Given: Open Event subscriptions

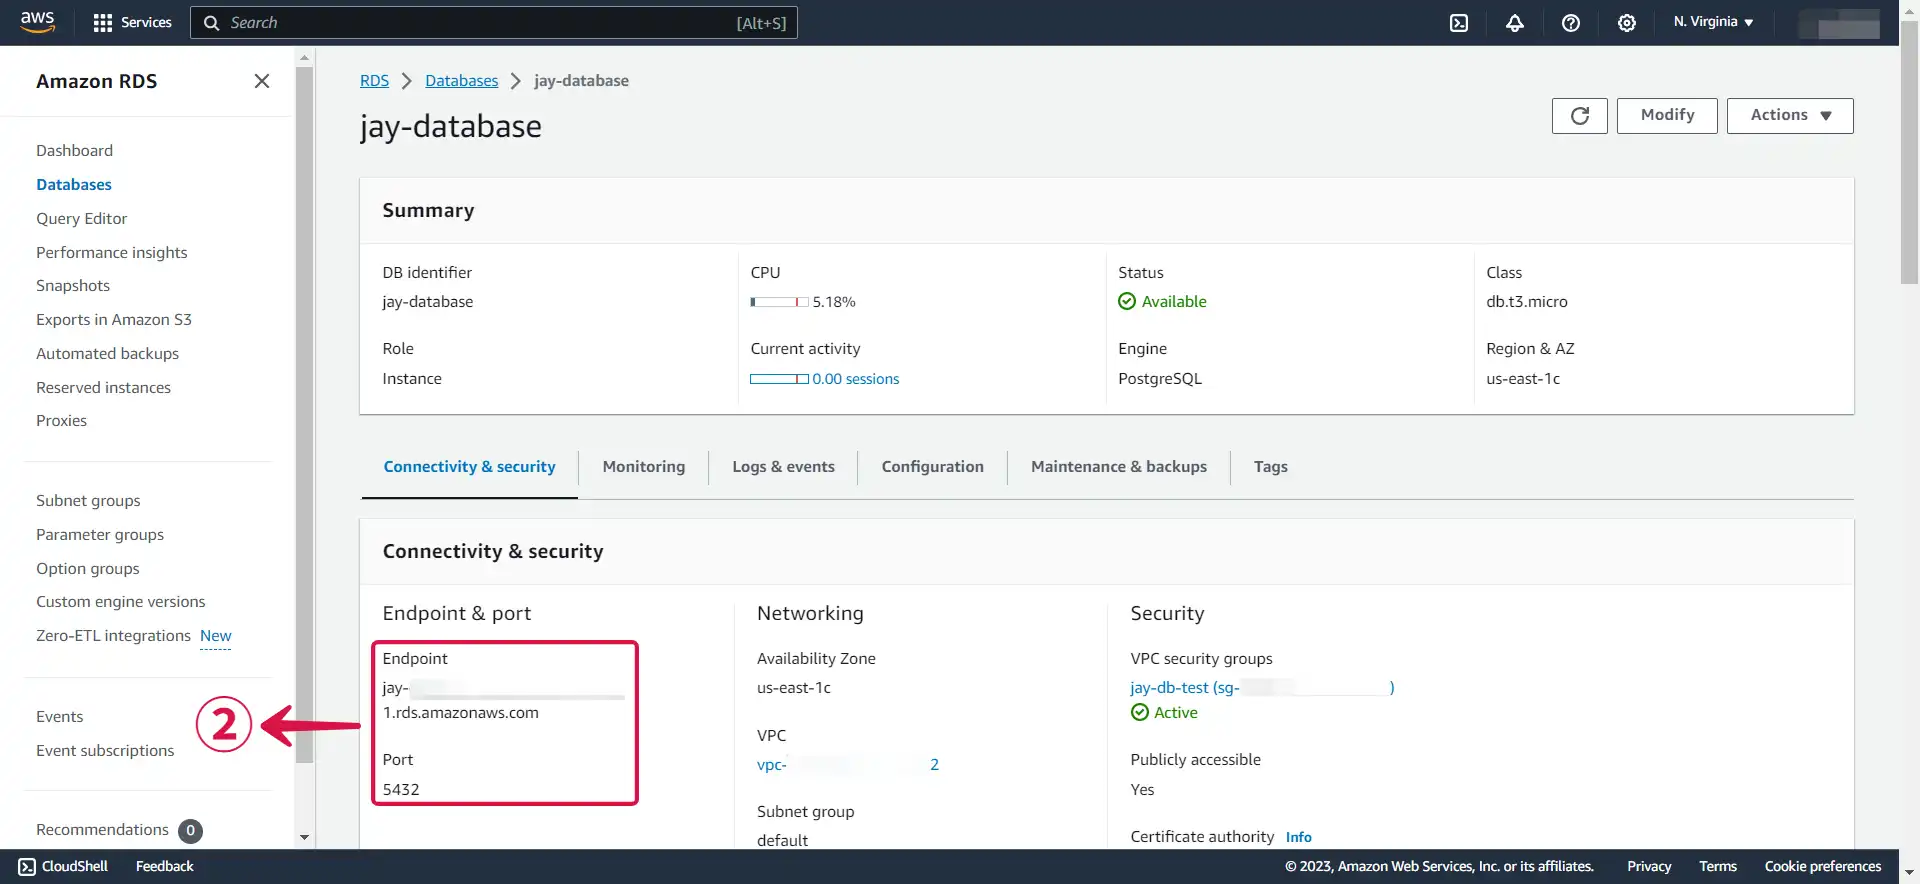Looking at the screenshot, I should pyautogui.click(x=105, y=751).
